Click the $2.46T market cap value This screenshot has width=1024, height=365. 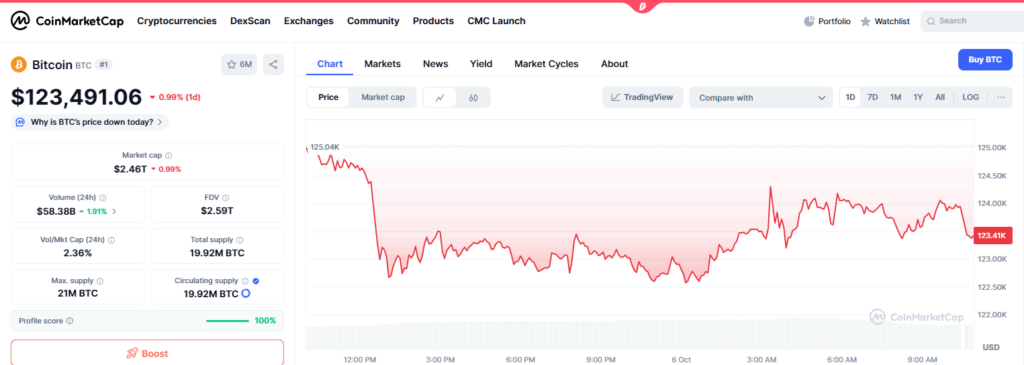131,168
